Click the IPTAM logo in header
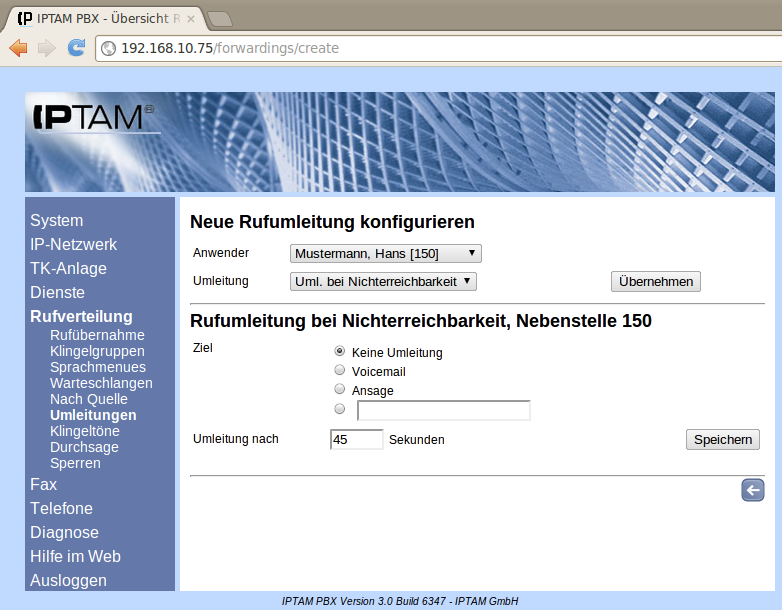The width and height of the screenshot is (782, 610). pyautogui.click(x=94, y=118)
